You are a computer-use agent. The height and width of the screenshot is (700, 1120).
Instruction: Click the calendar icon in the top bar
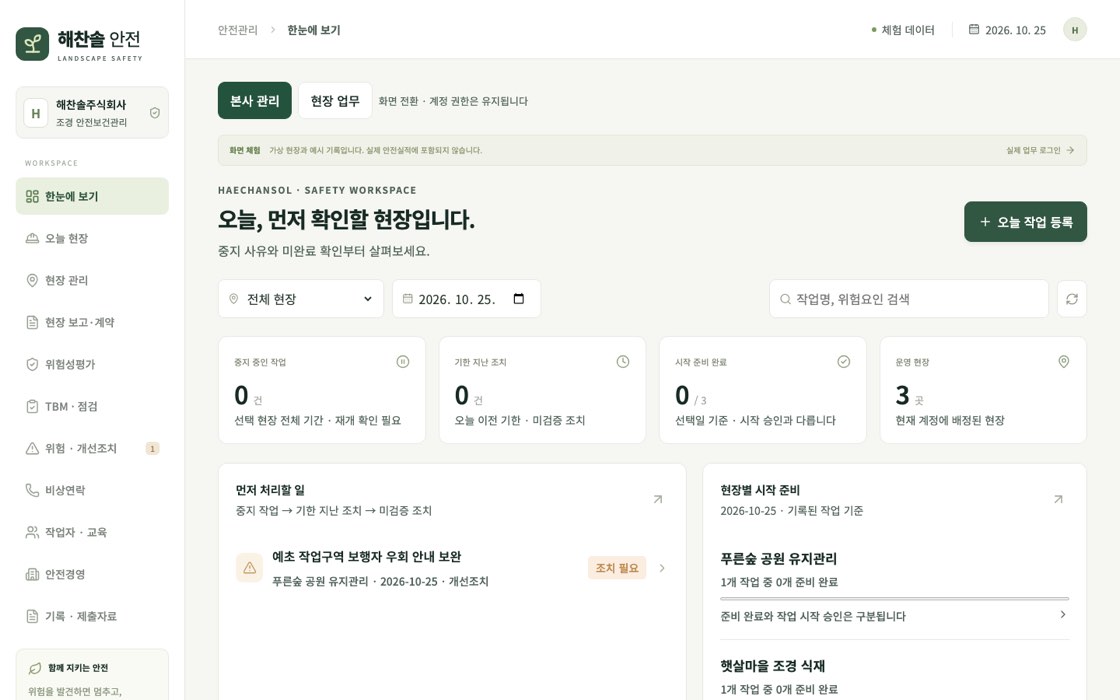(x=974, y=29)
